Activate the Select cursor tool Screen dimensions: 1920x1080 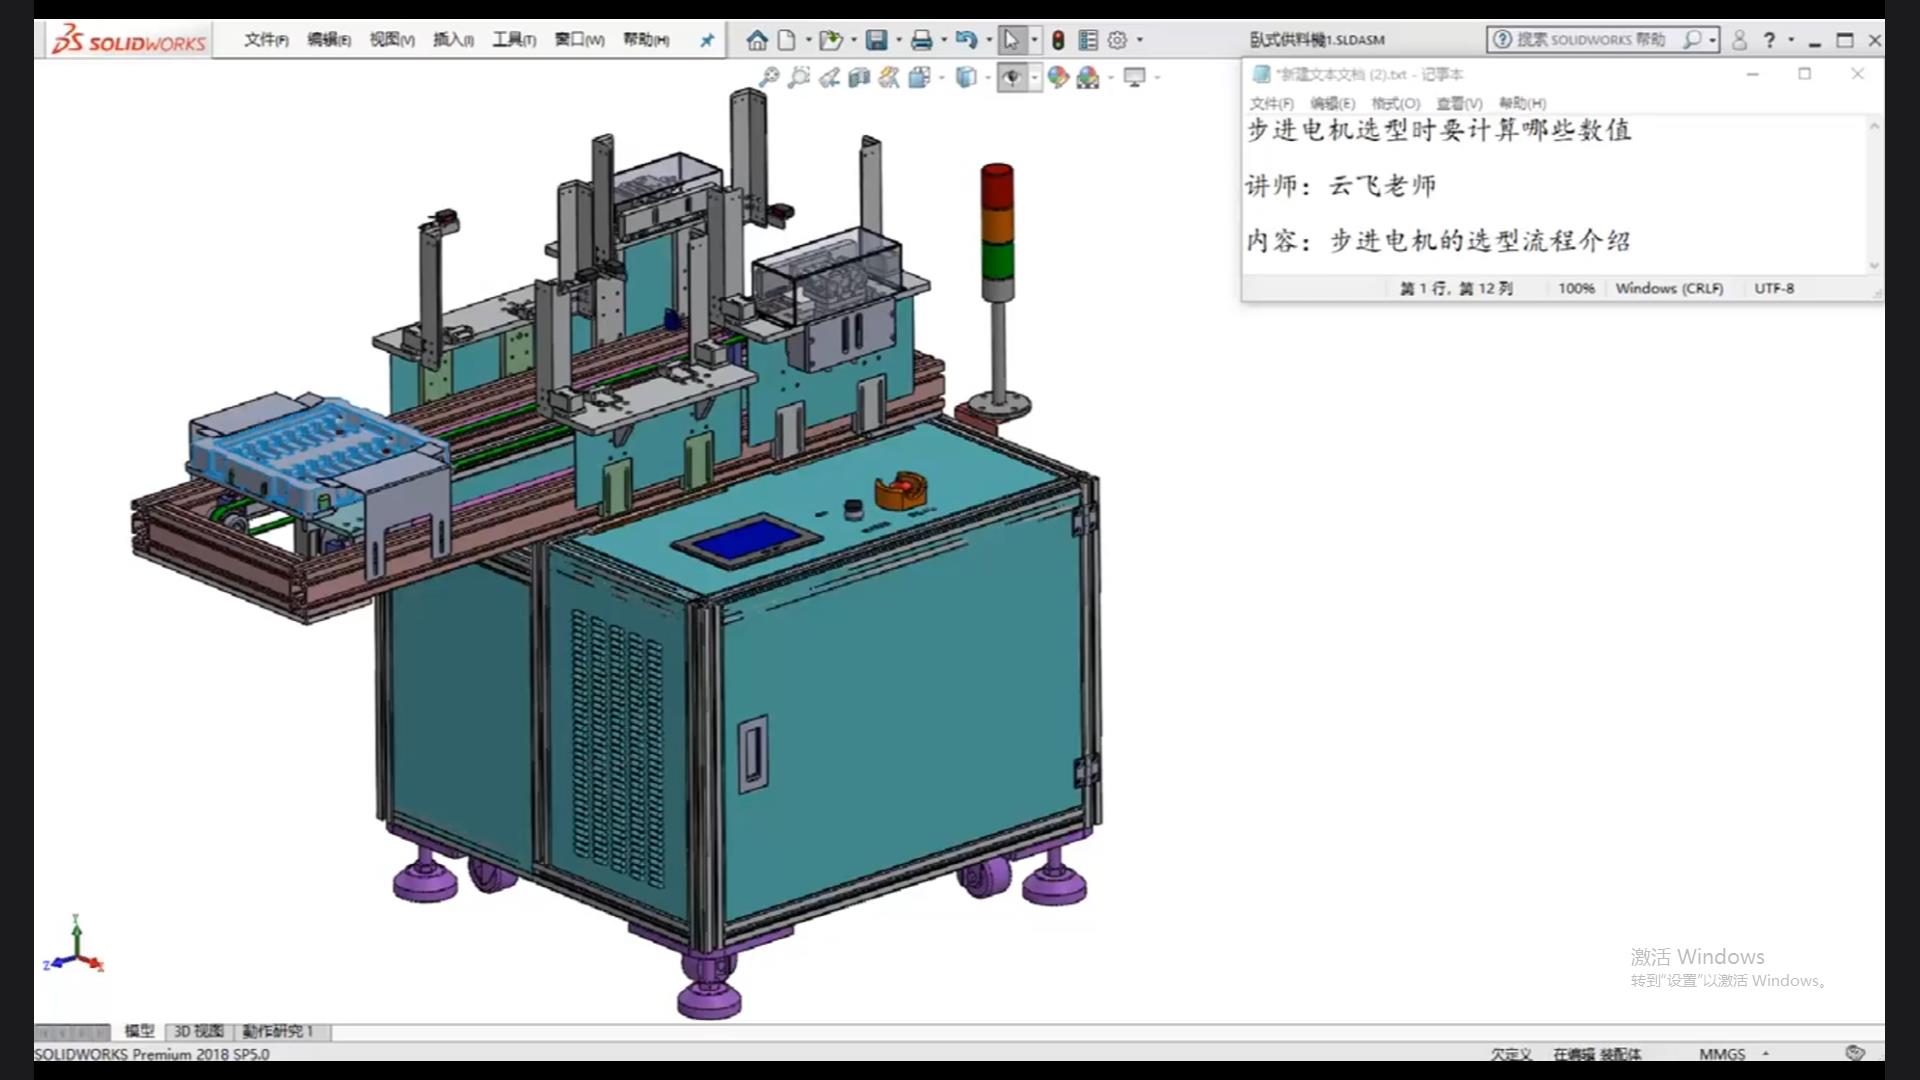1011,40
